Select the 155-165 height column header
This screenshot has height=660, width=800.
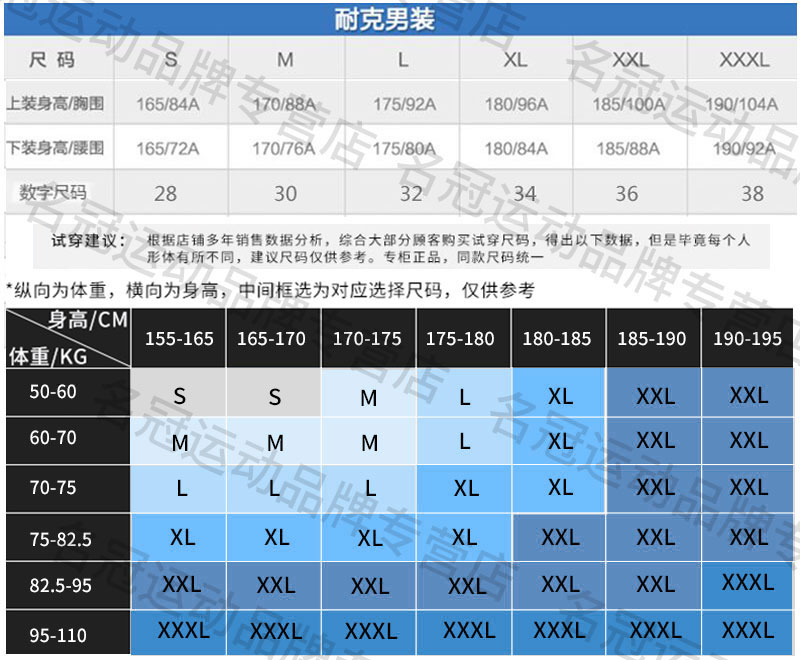point(179,338)
